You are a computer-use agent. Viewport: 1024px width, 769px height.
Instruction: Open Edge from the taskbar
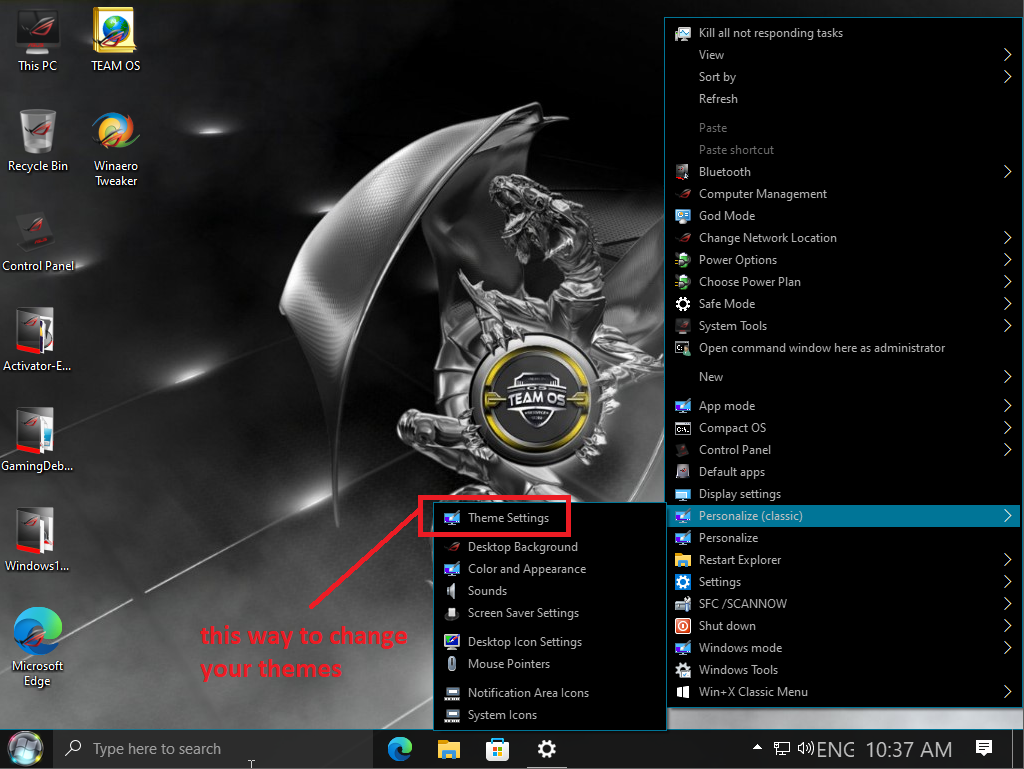[400, 749]
